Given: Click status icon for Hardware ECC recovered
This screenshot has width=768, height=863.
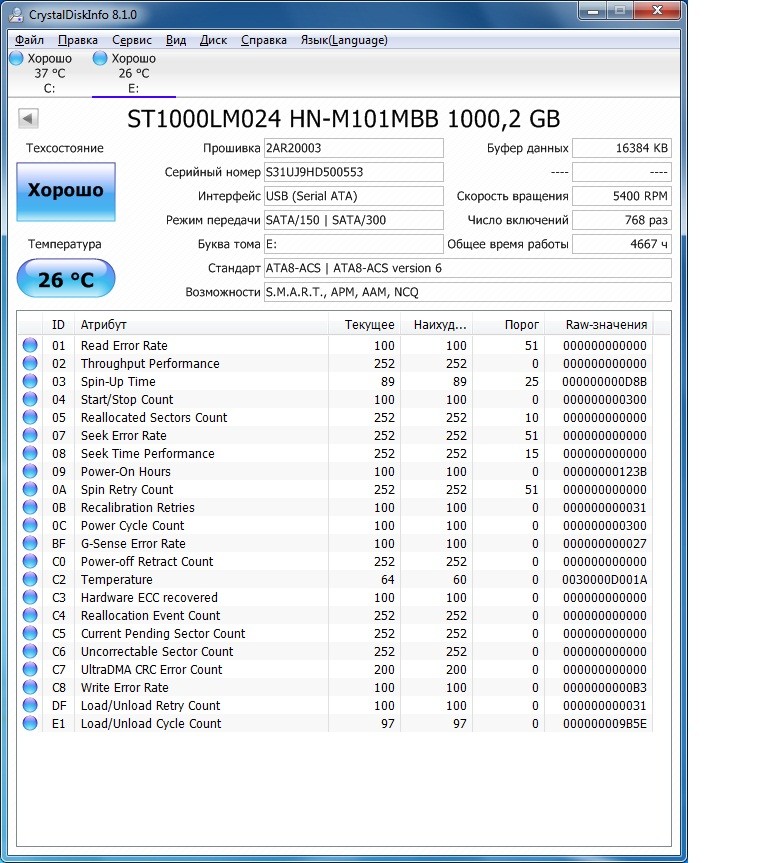Looking at the screenshot, I should (30, 597).
